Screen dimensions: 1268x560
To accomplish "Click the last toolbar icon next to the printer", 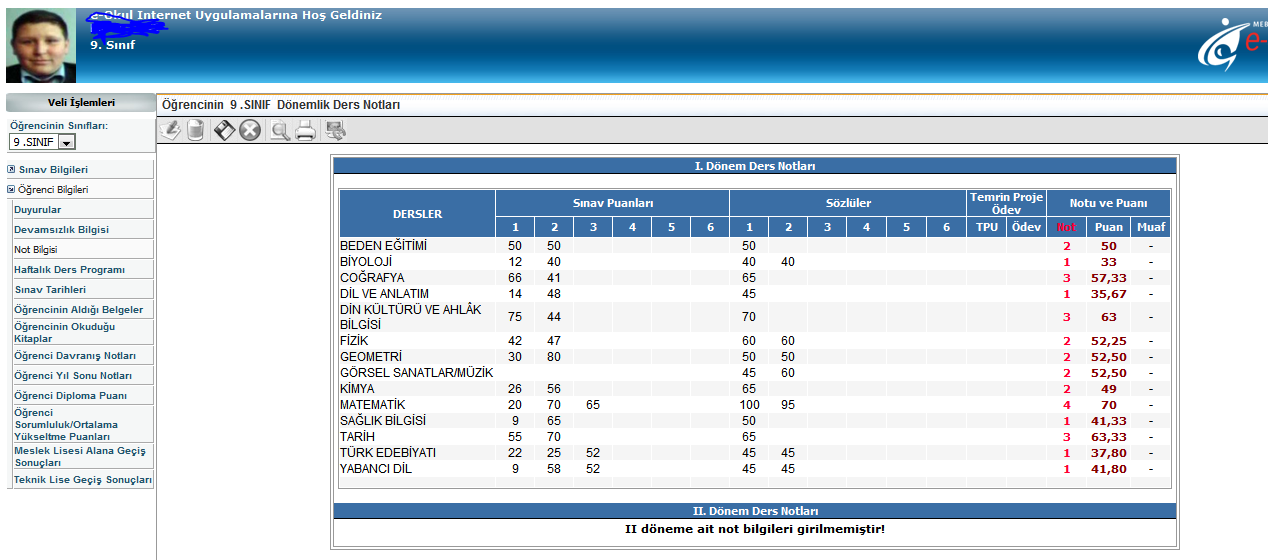I will point(335,130).
